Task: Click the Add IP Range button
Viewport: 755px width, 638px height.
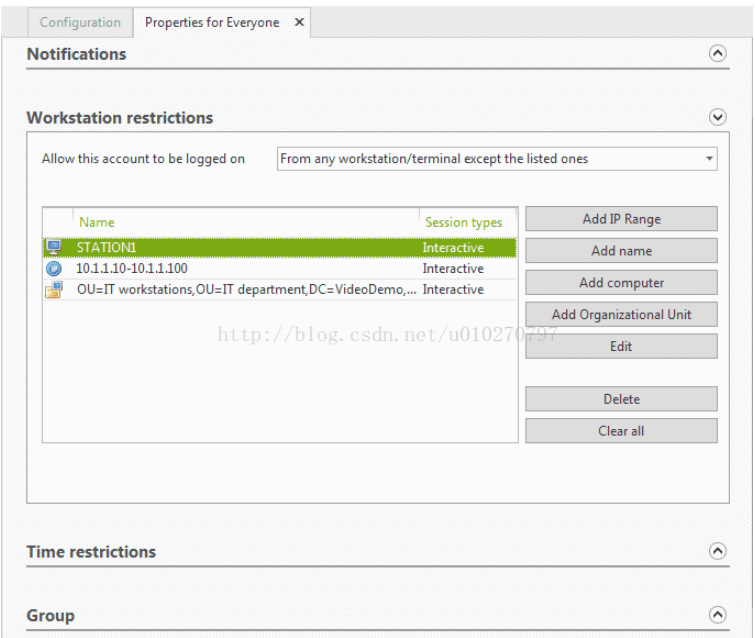Action: click(621, 219)
